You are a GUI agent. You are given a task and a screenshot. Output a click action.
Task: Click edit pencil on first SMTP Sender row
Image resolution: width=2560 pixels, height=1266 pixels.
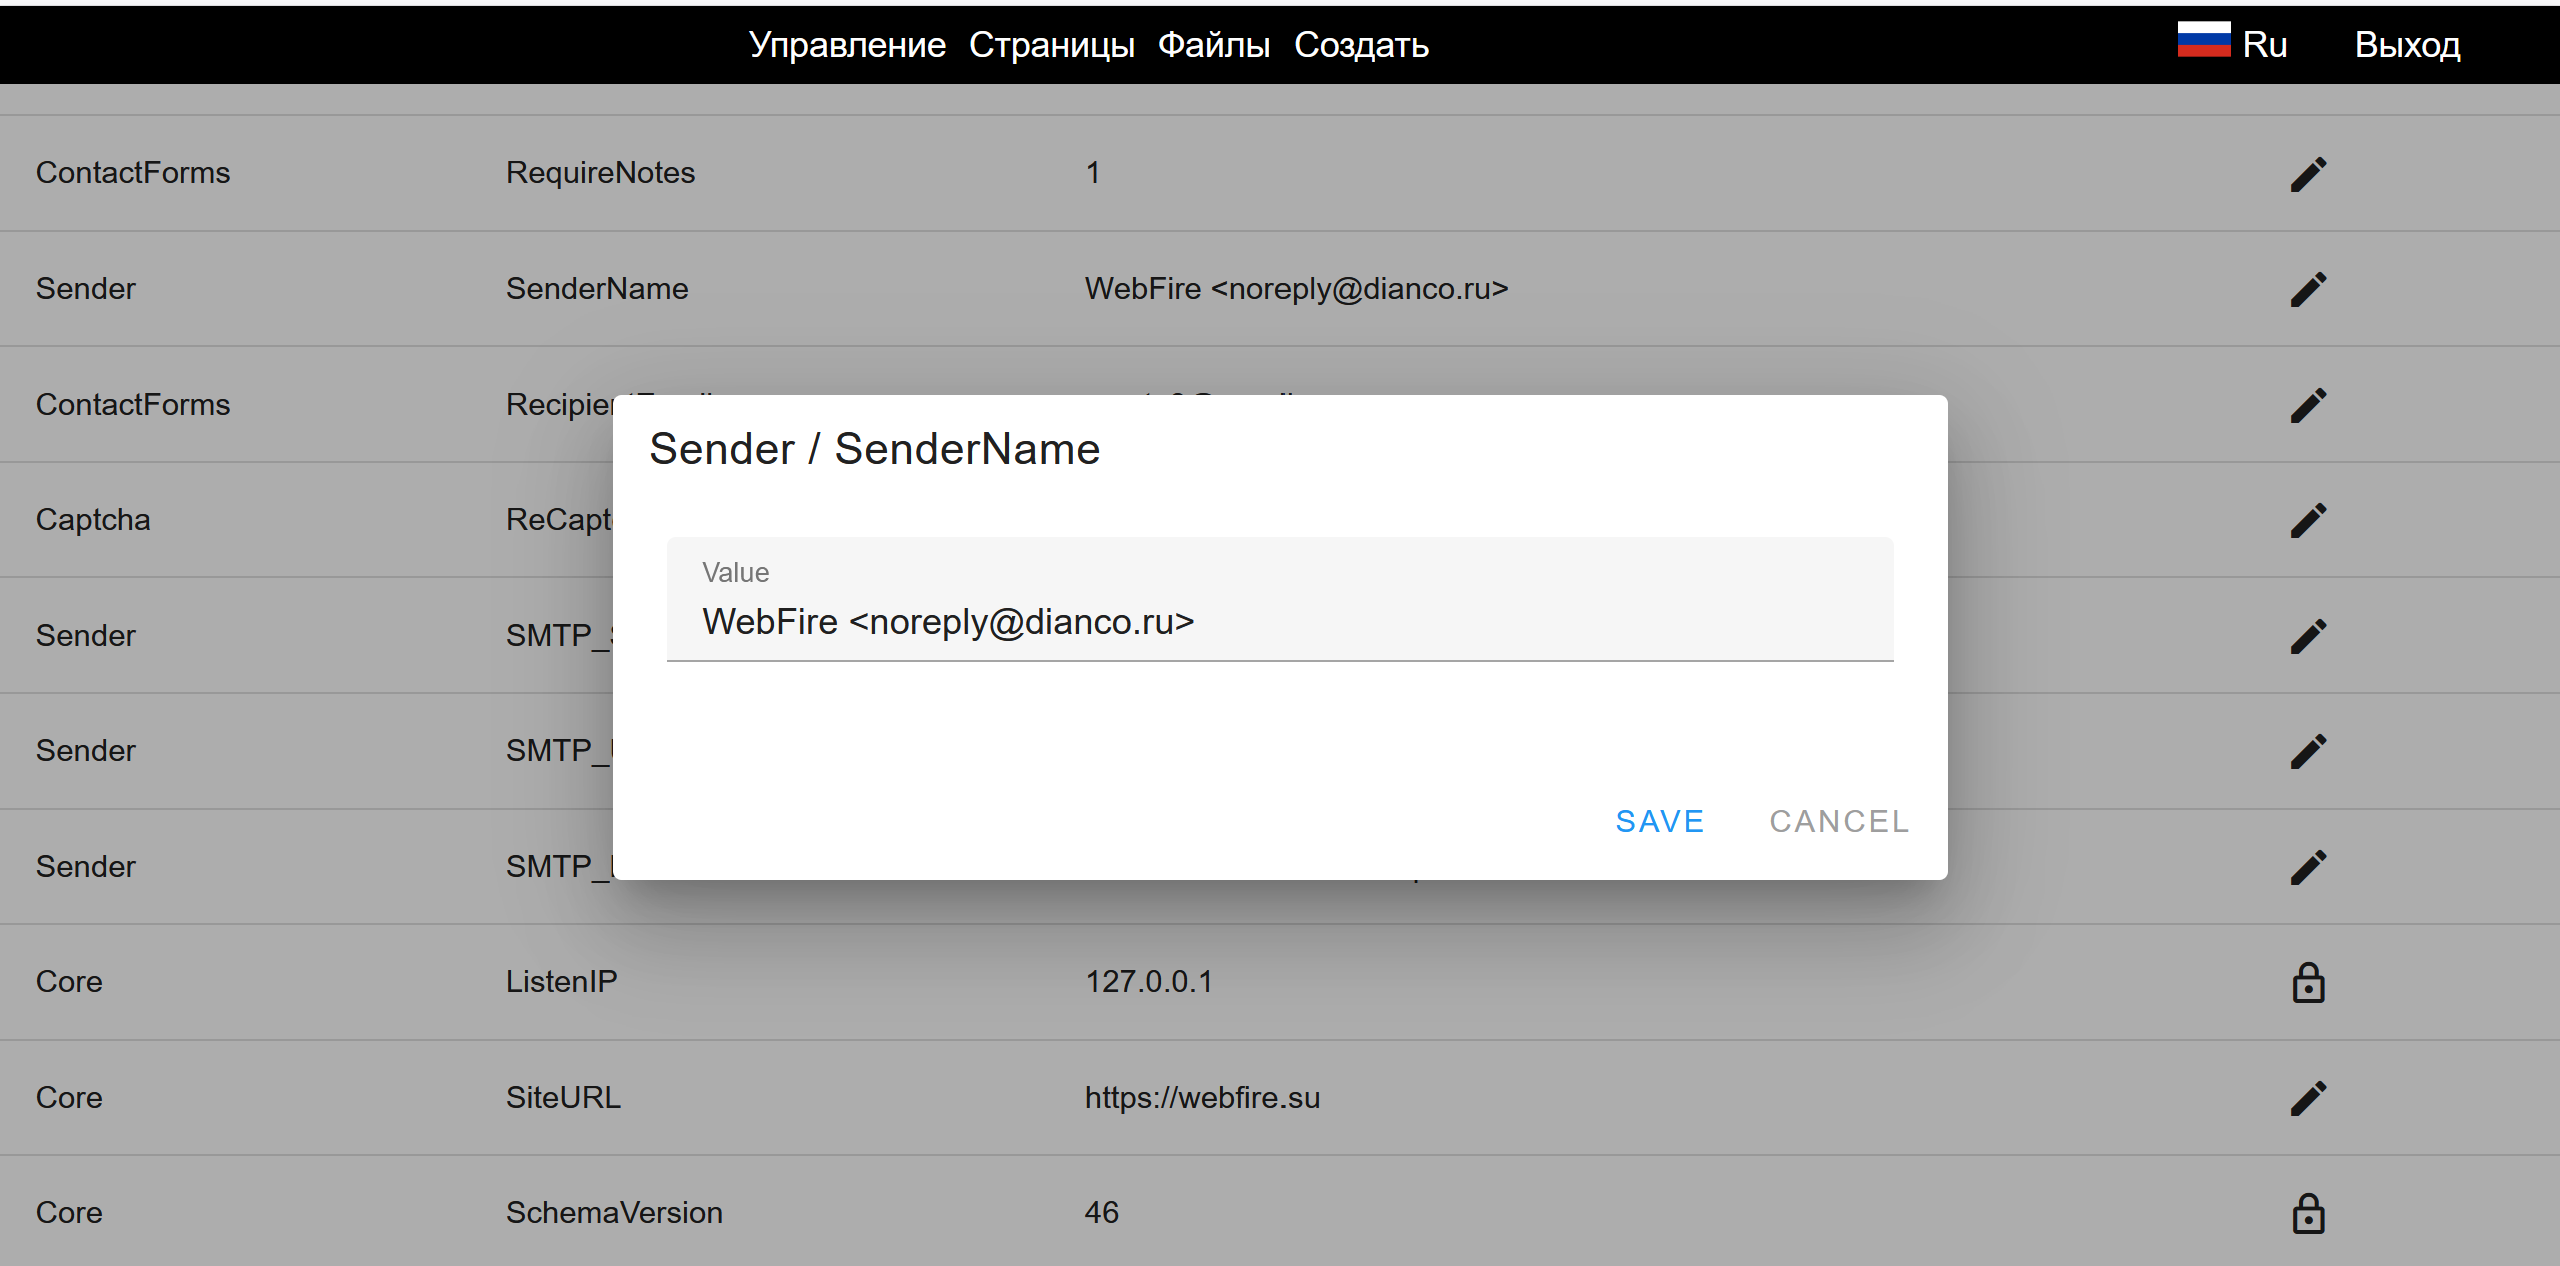click(2308, 636)
